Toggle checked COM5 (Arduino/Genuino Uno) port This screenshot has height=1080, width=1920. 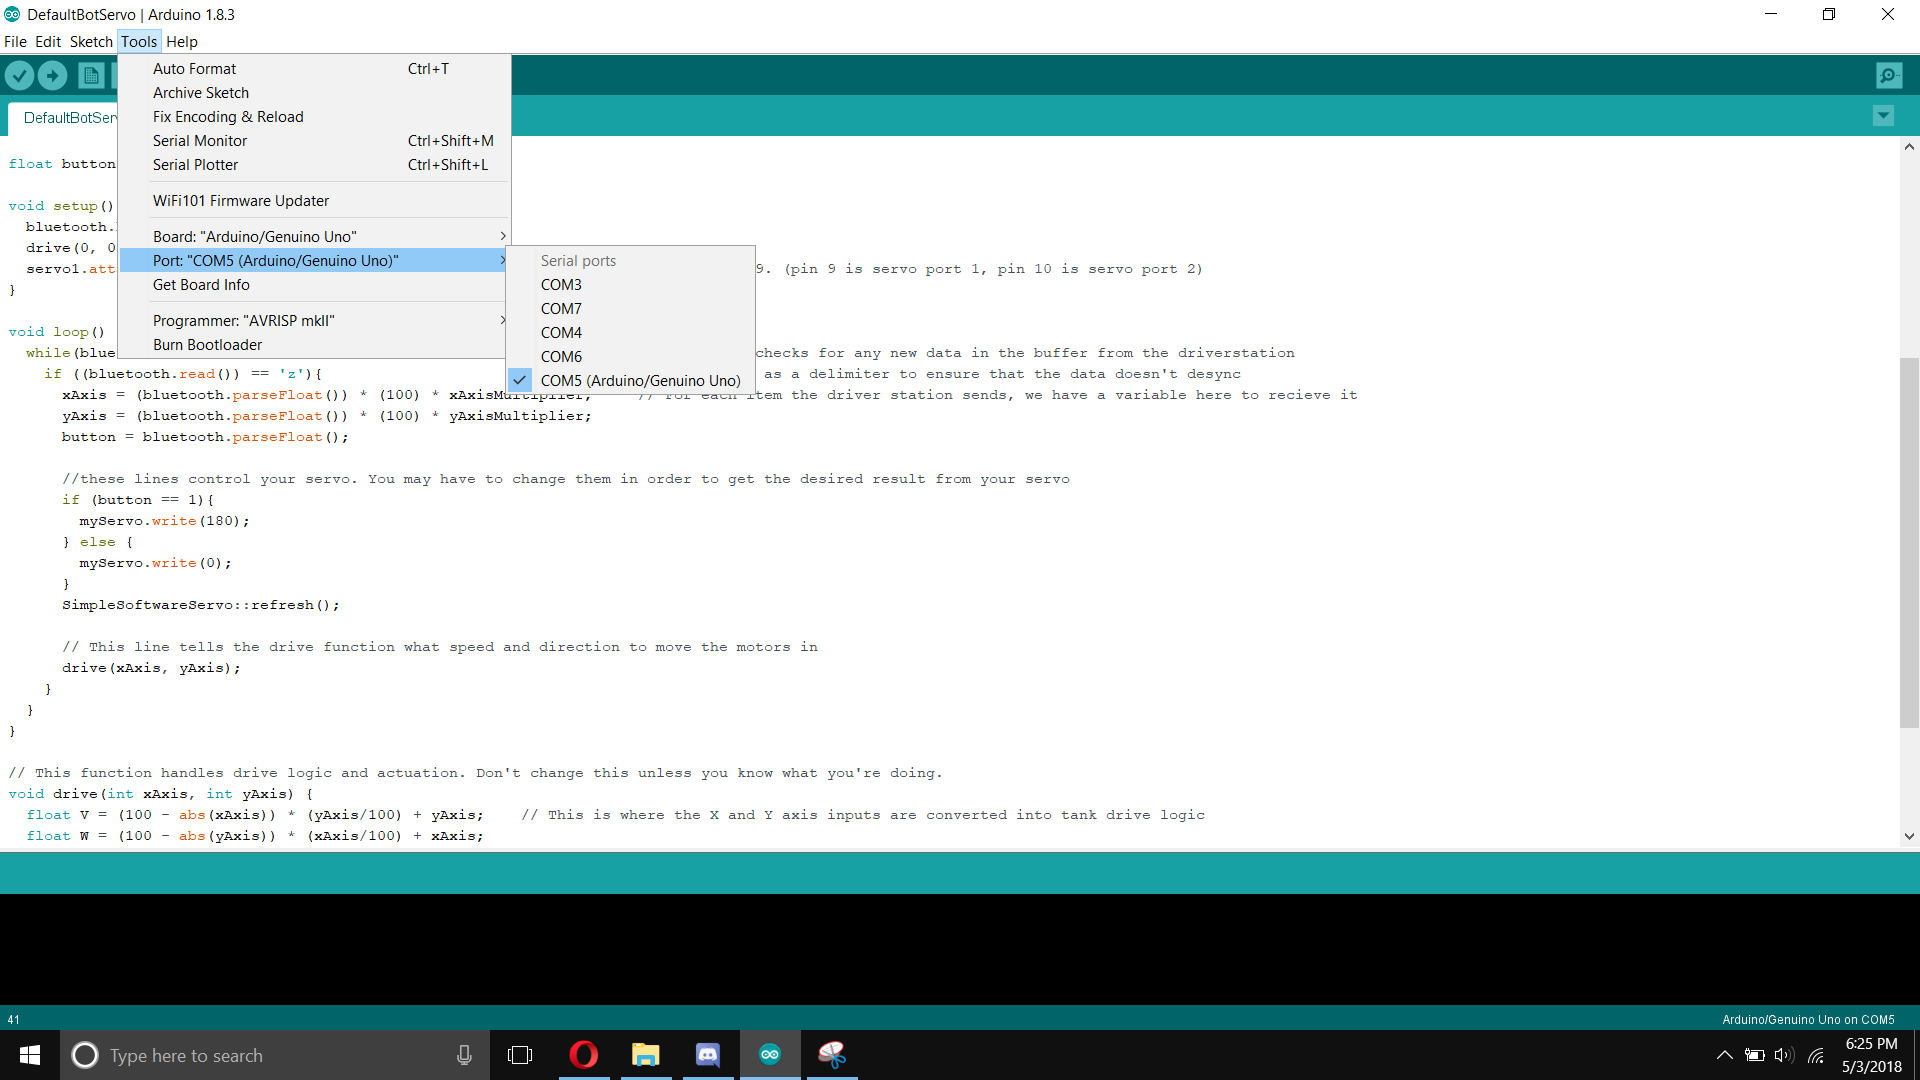click(x=630, y=381)
